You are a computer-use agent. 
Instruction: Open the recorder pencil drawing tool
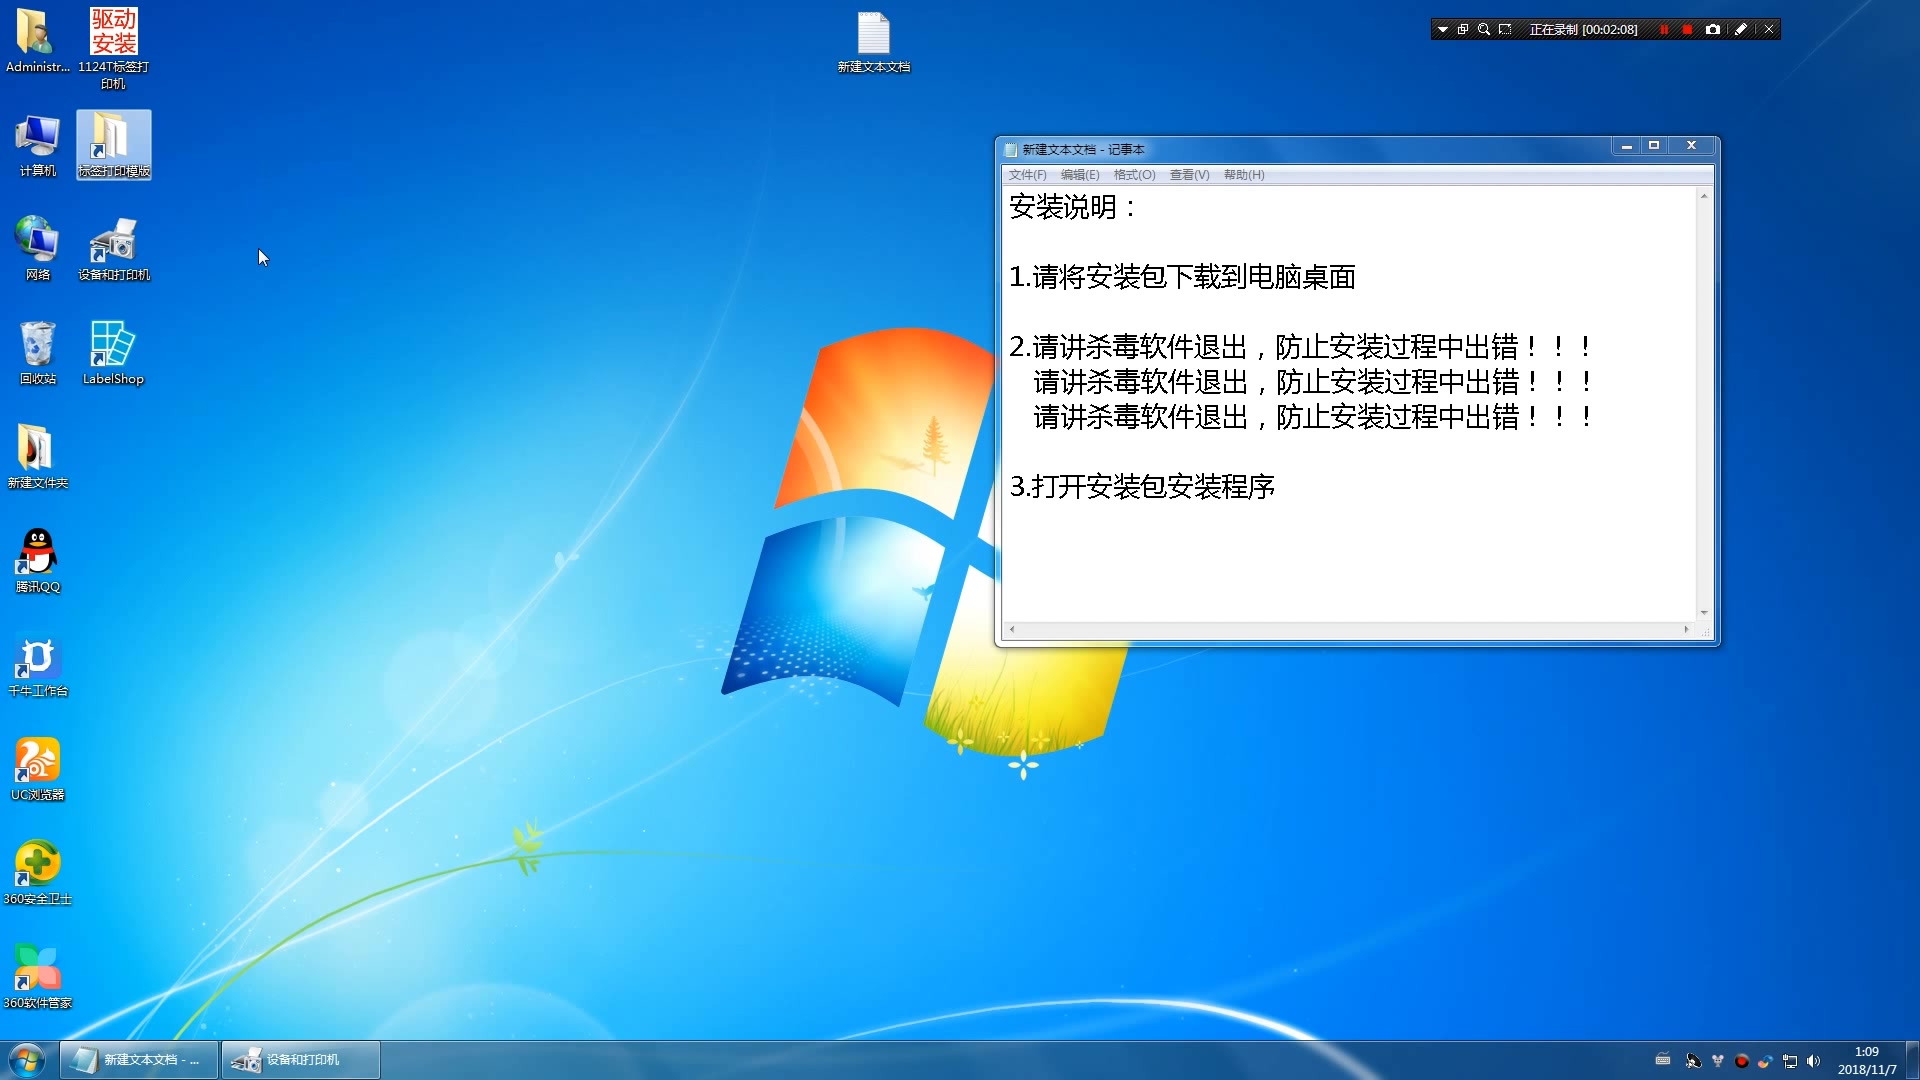point(1741,30)
